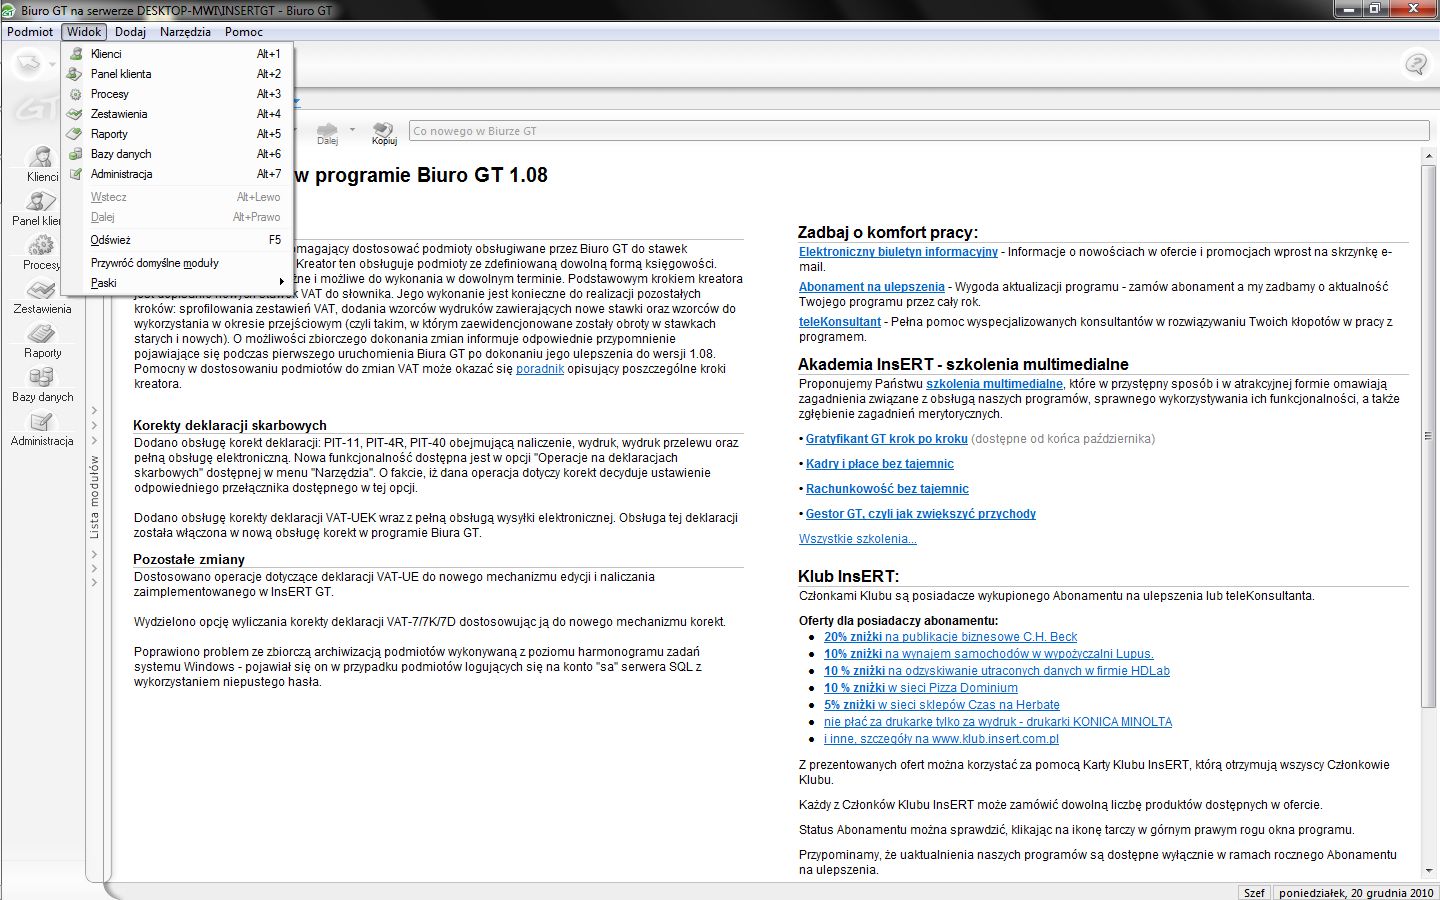1440x900 pixels.
Task: Choose Administracja in the Widok menu
Action: 176,174
